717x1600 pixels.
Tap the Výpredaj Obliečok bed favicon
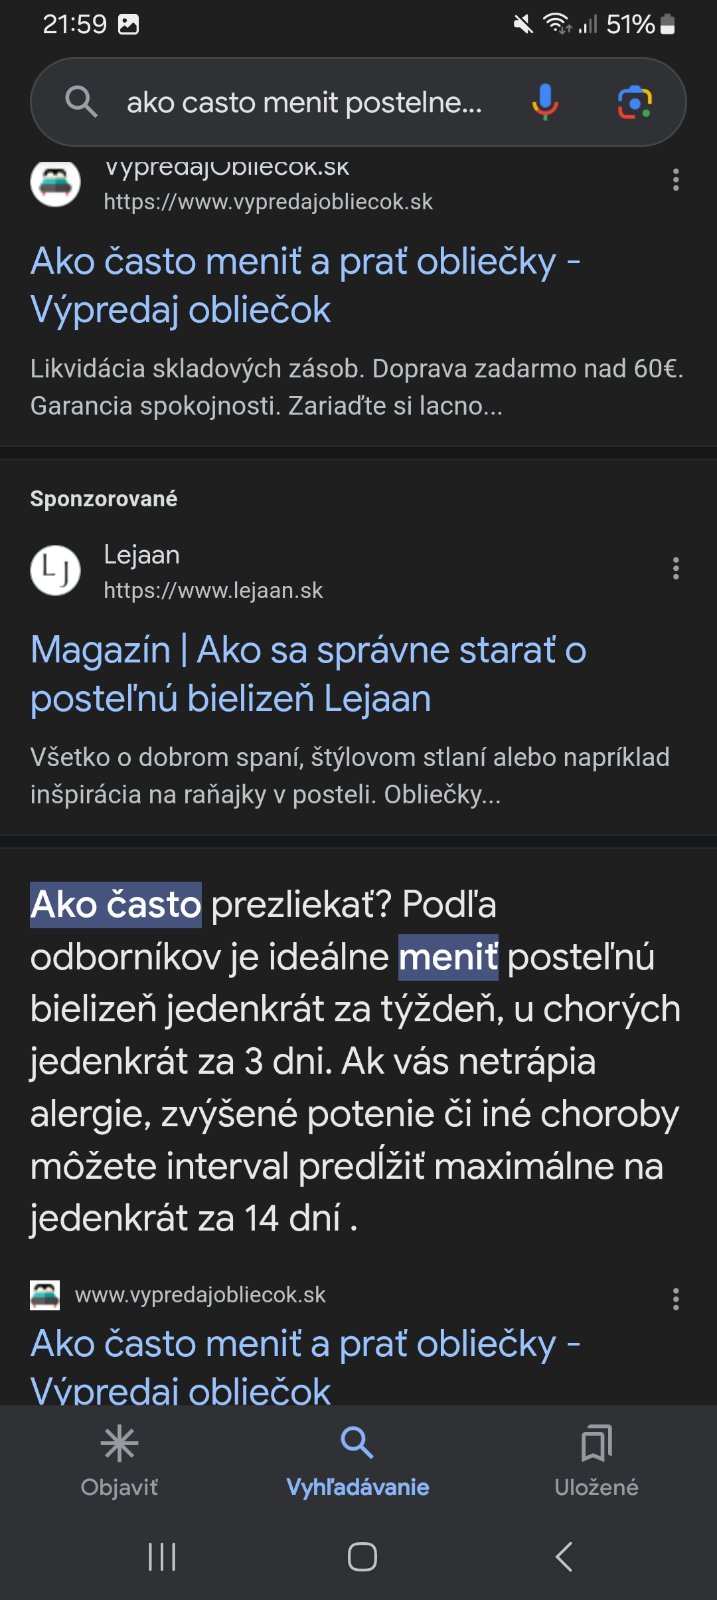point(56,183)
